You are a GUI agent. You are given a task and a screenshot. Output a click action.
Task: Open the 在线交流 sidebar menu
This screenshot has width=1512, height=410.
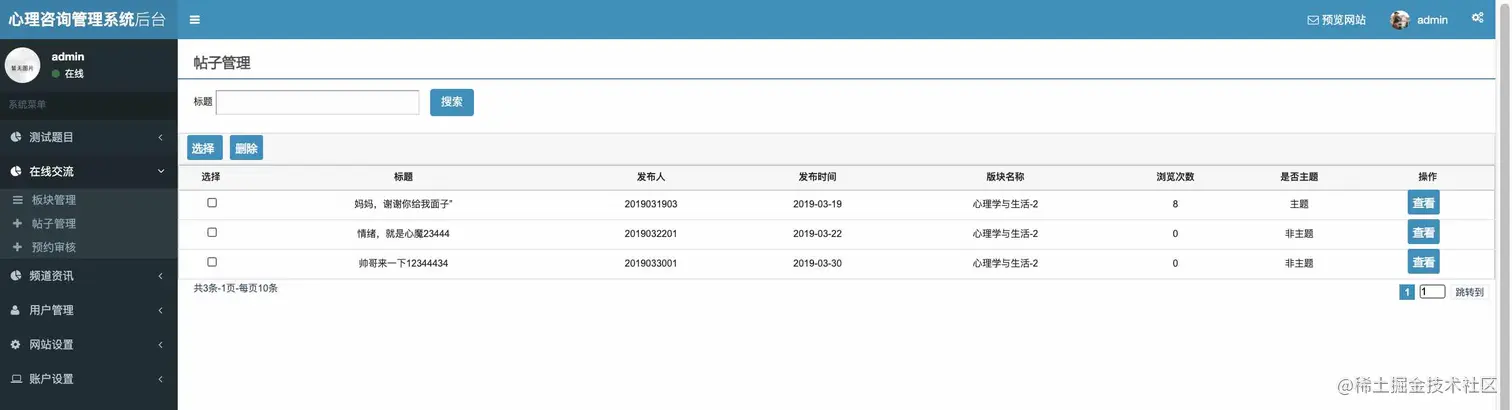[89, 171]
